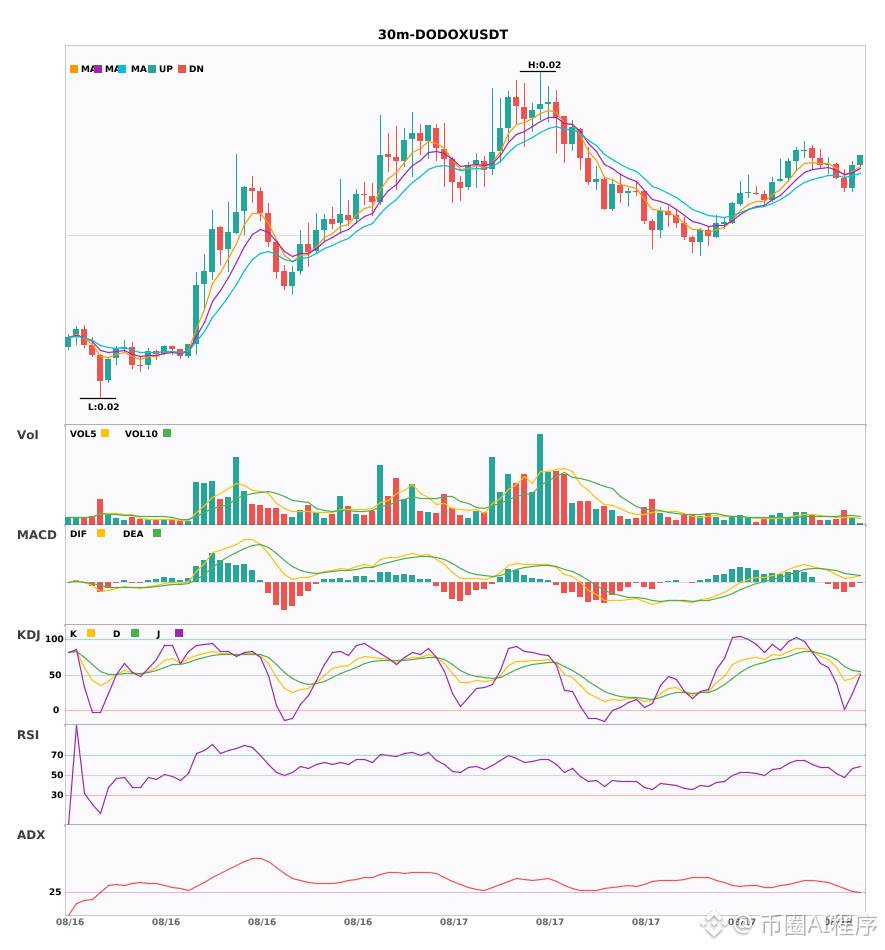The image size is (885, 950).
Task: Click the DN legend text
Action: click(x=196, y=69)
